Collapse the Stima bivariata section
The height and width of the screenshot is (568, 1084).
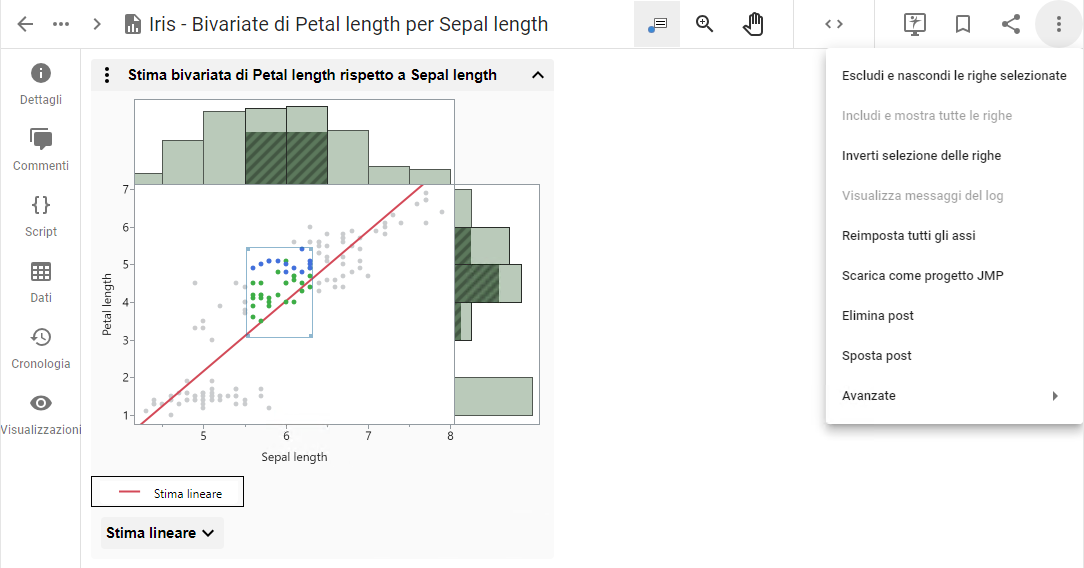tap(538, 75)
